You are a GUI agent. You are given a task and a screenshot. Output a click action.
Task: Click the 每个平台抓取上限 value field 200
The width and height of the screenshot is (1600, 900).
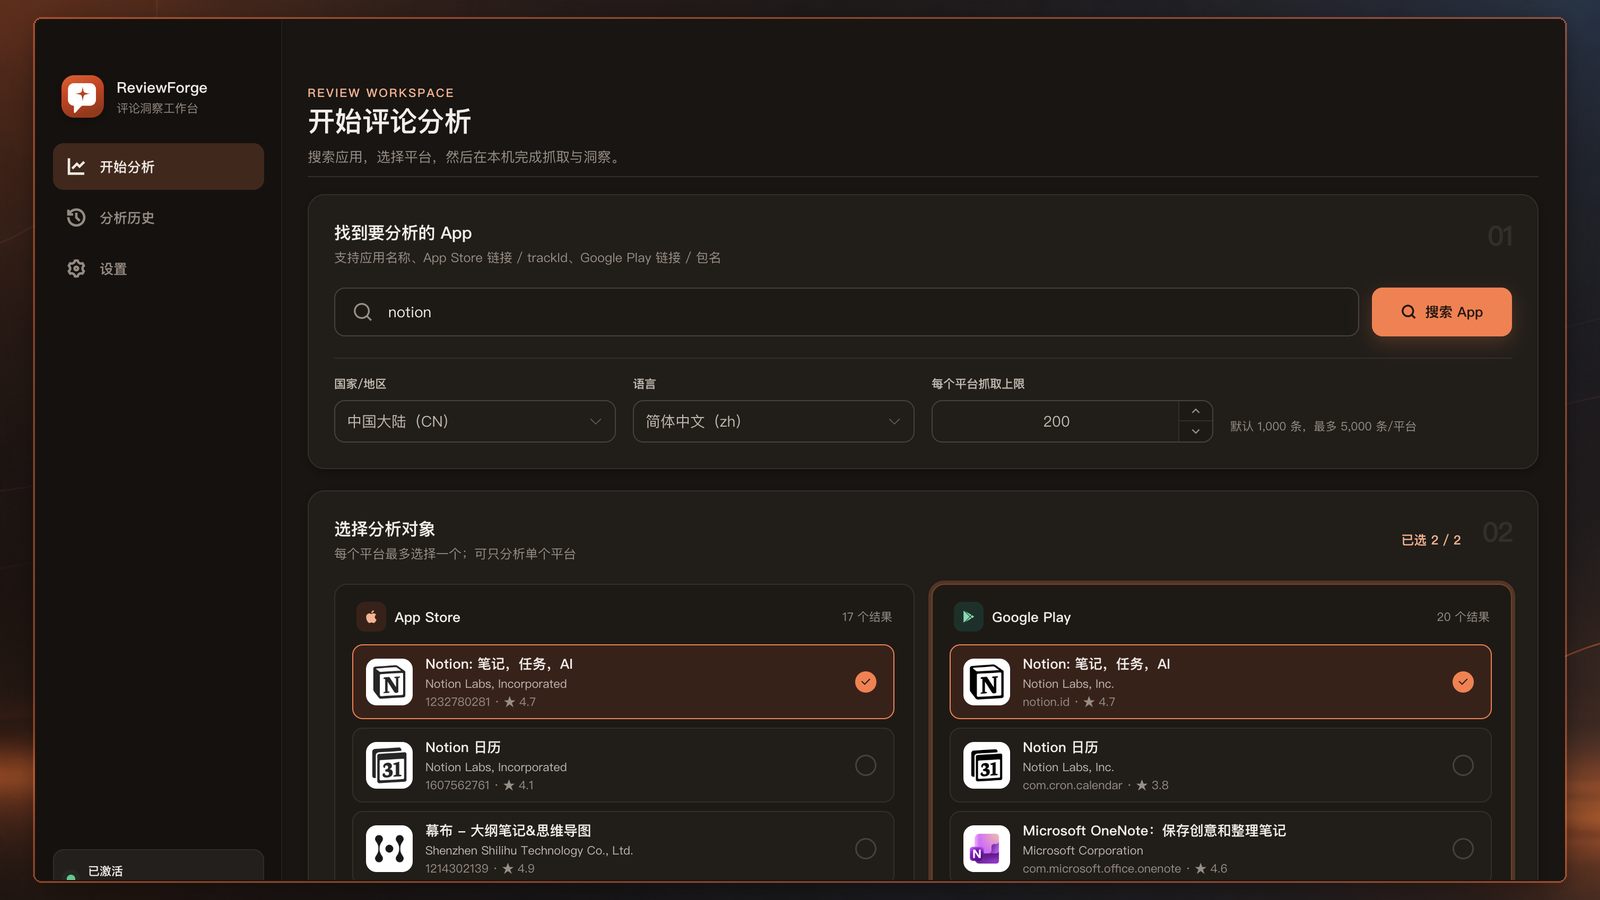tap(1056, 421)
